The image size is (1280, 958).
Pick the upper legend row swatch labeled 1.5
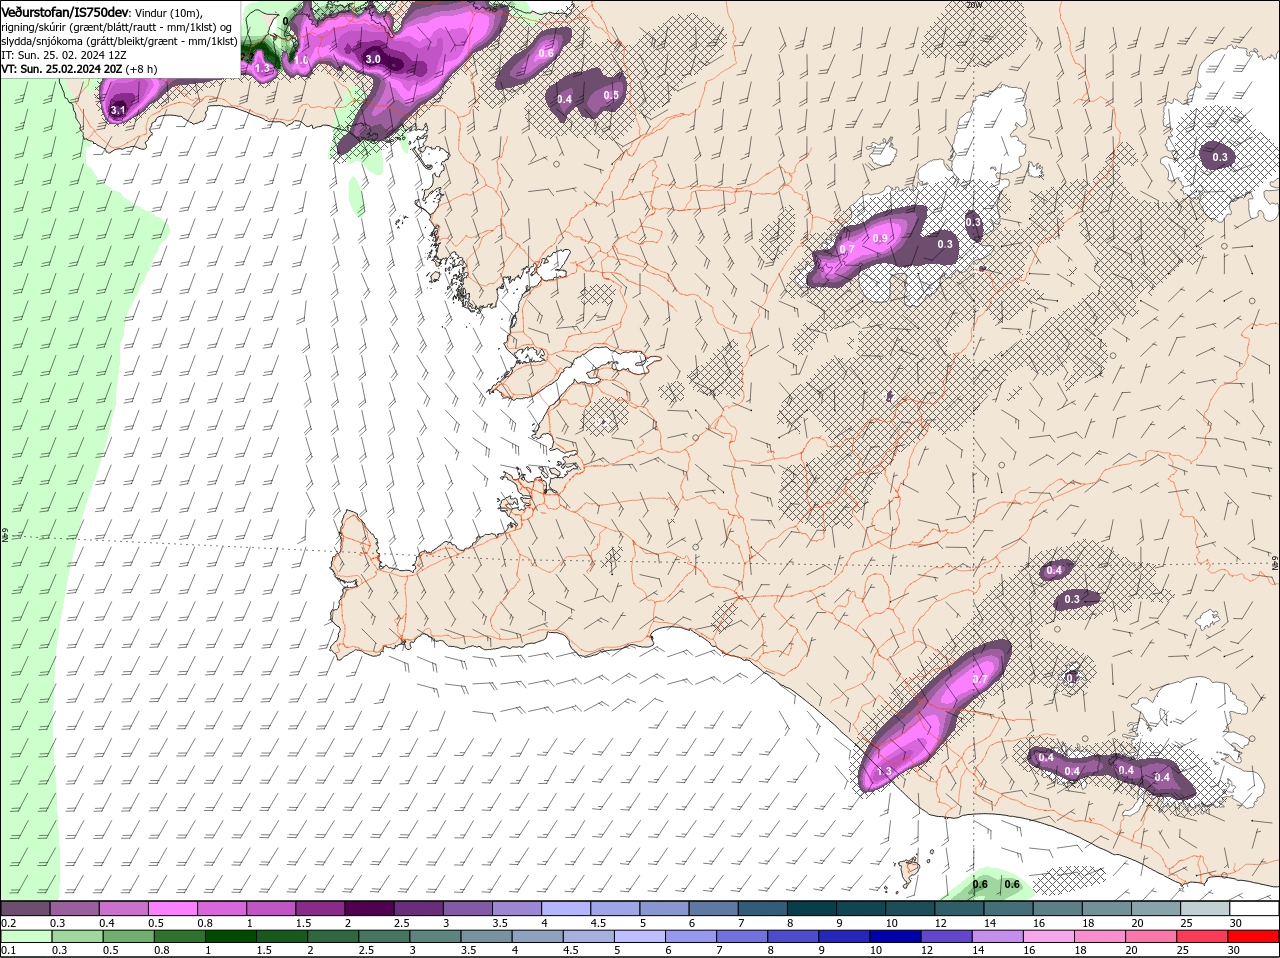pyautogui.click(x=320, y=908)
